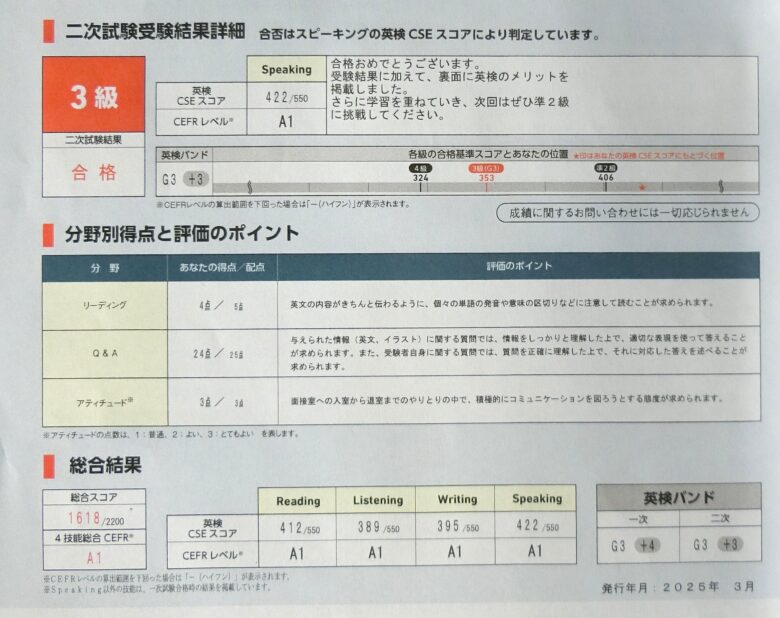Click the 総合スコア value 1618
The width and height of the screenshot is (780, 618).
click(x=88, y=519)
